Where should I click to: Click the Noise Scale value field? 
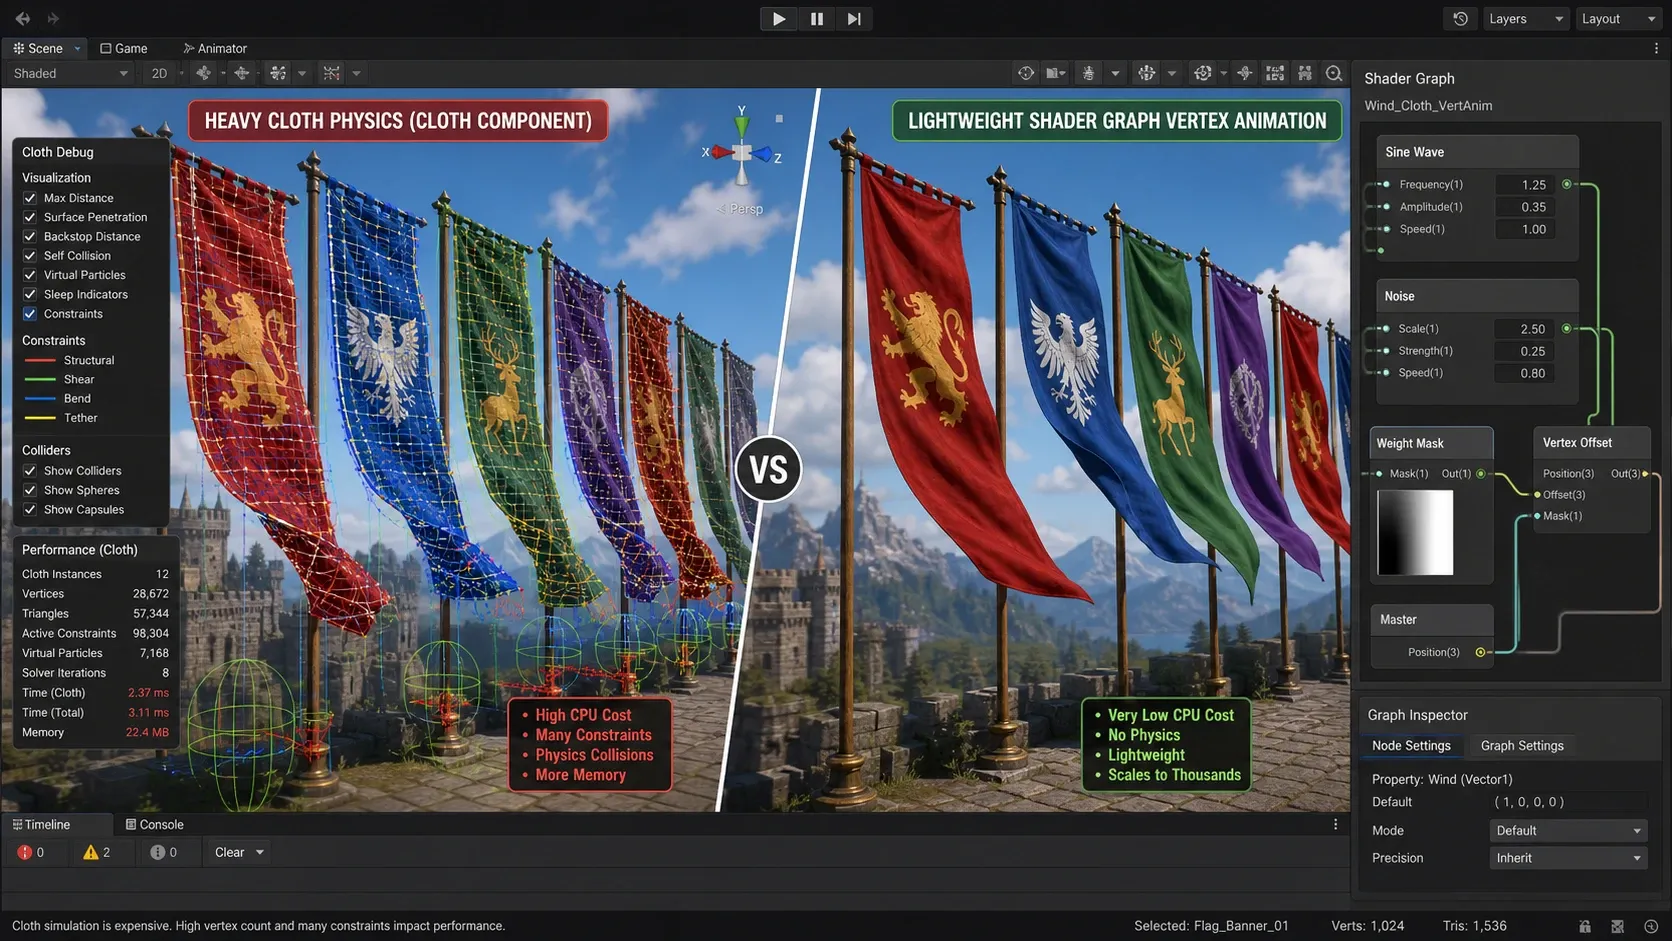click(x=1524, y=329)
